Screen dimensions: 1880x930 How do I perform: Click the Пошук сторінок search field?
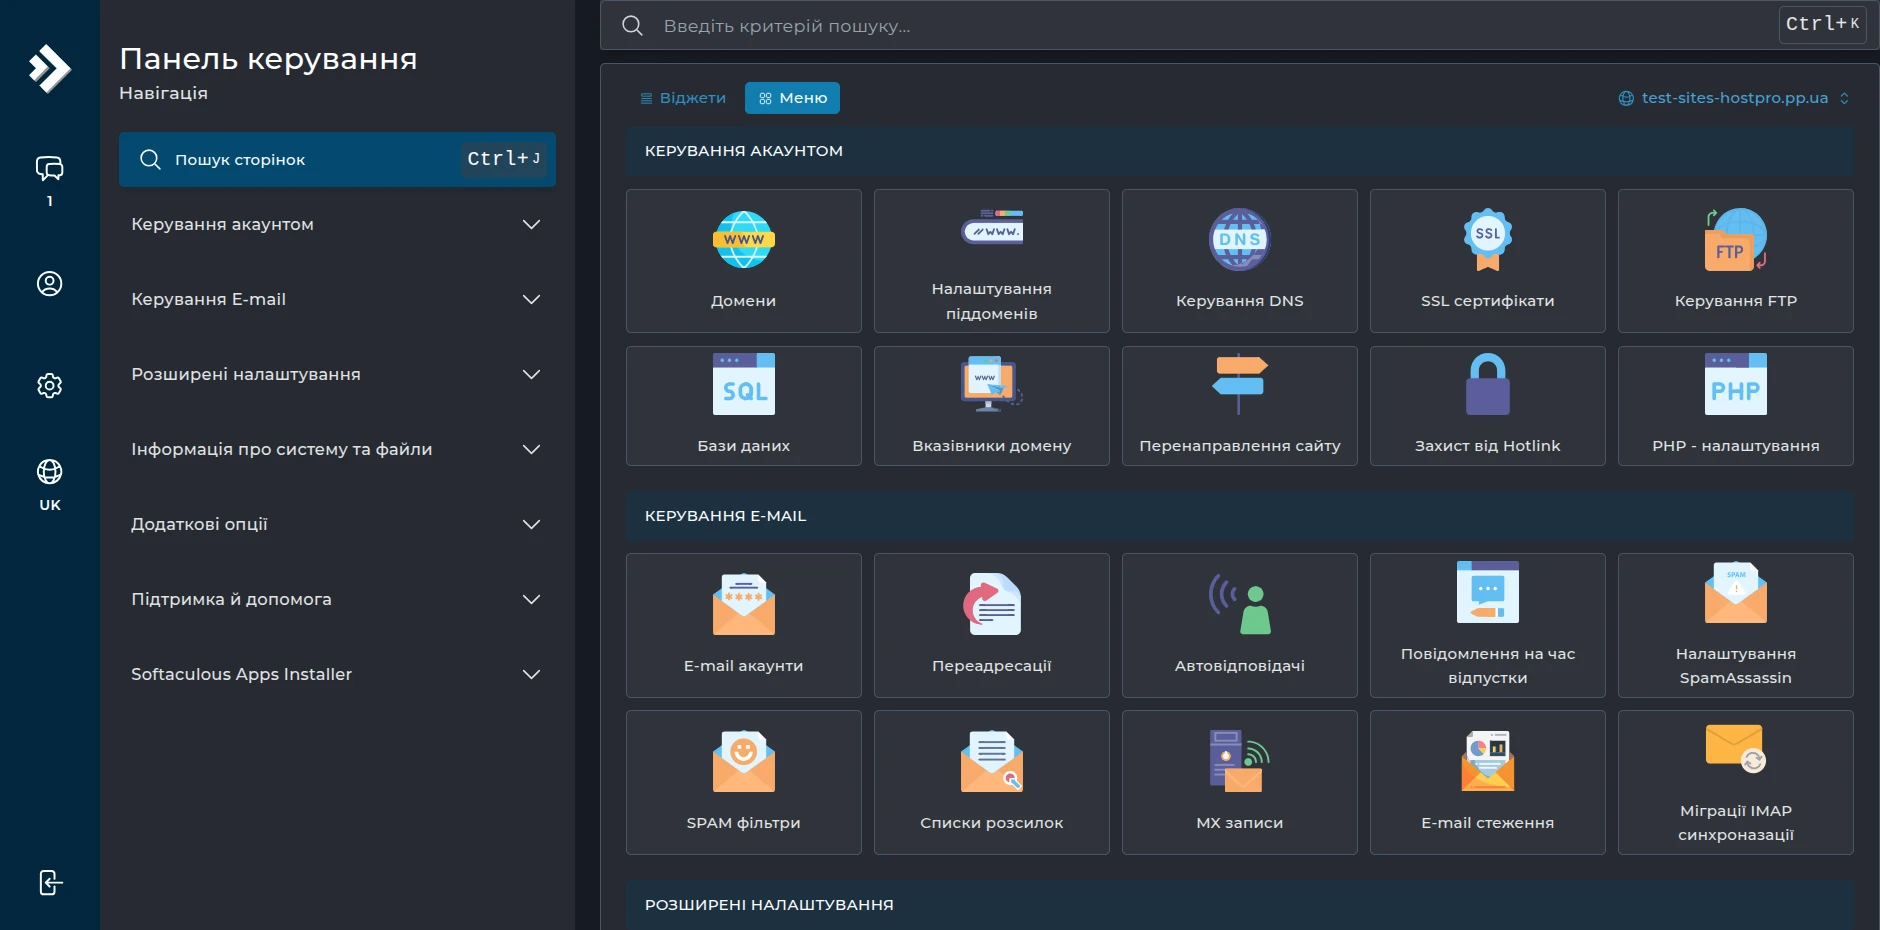pos(337,159)
